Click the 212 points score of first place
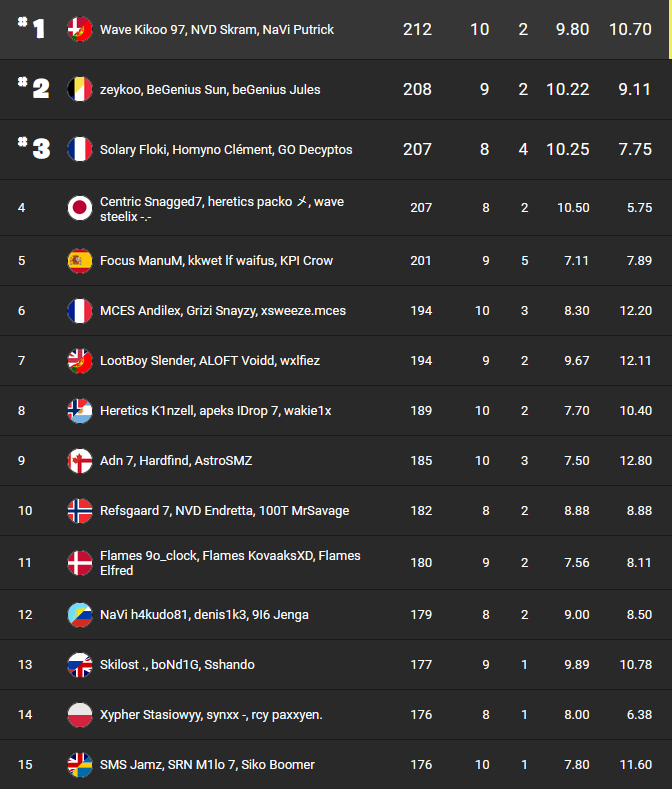Screen dimensions: 672x789 click(417, 30)
